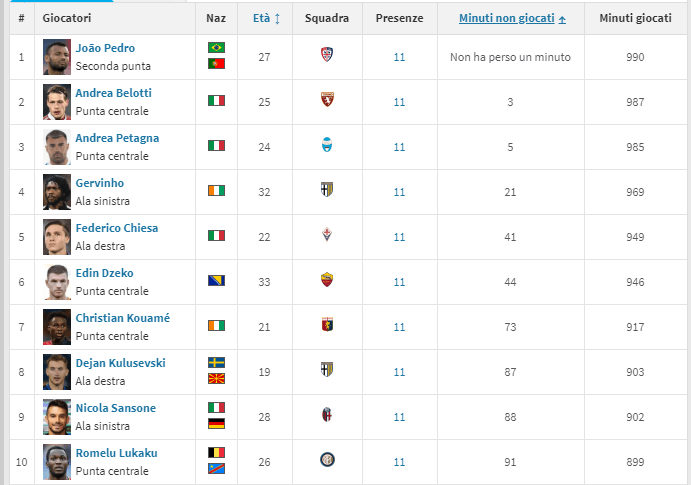Open SPAL club crest in Petagna row
691x485 pixels.
point(327,144)
